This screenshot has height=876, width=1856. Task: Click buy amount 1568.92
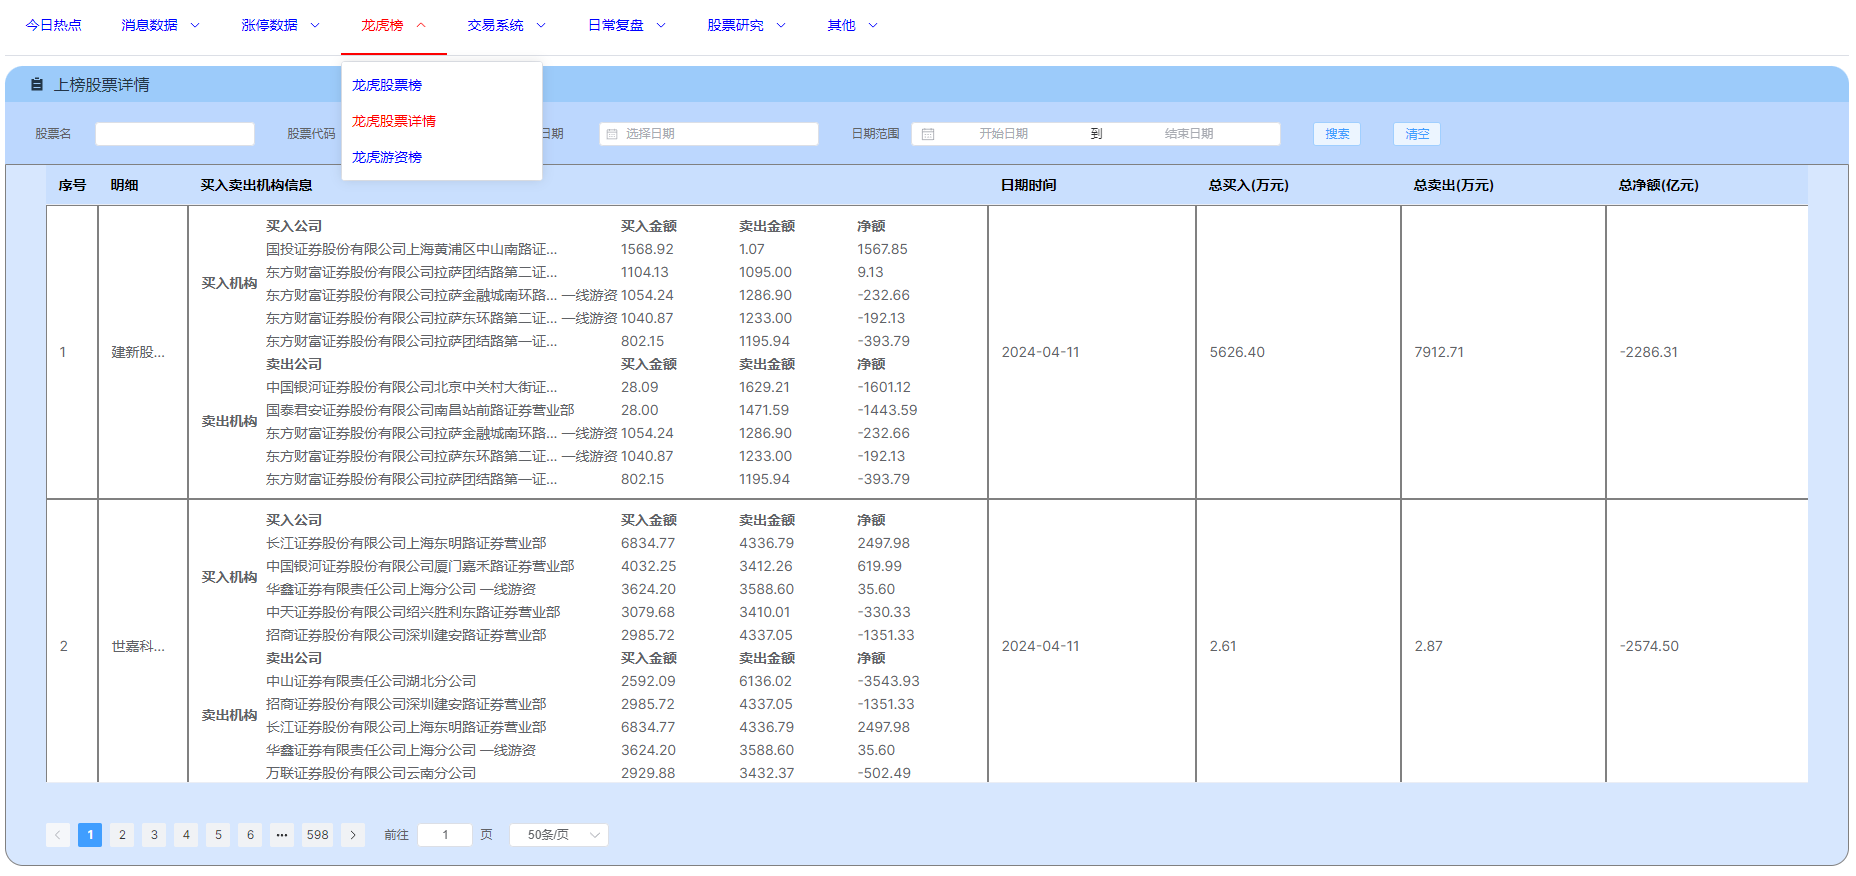[x=647, y=249]
